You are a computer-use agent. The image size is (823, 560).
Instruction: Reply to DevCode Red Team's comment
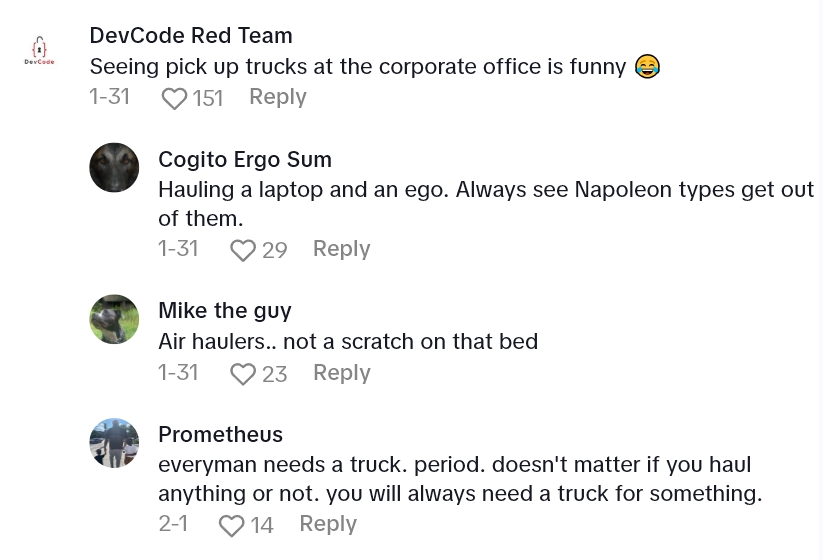click(277, 97)
